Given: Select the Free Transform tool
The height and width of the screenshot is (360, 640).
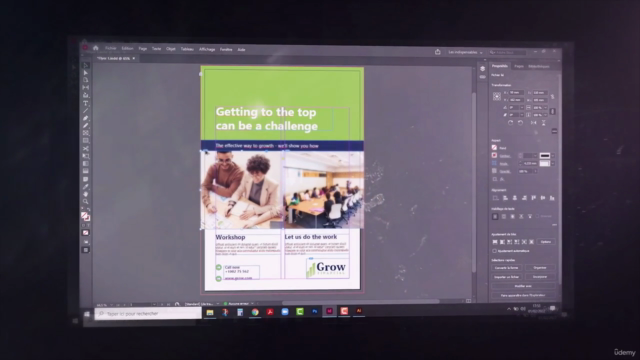Looking at the screenshot, I should [86, 156].
